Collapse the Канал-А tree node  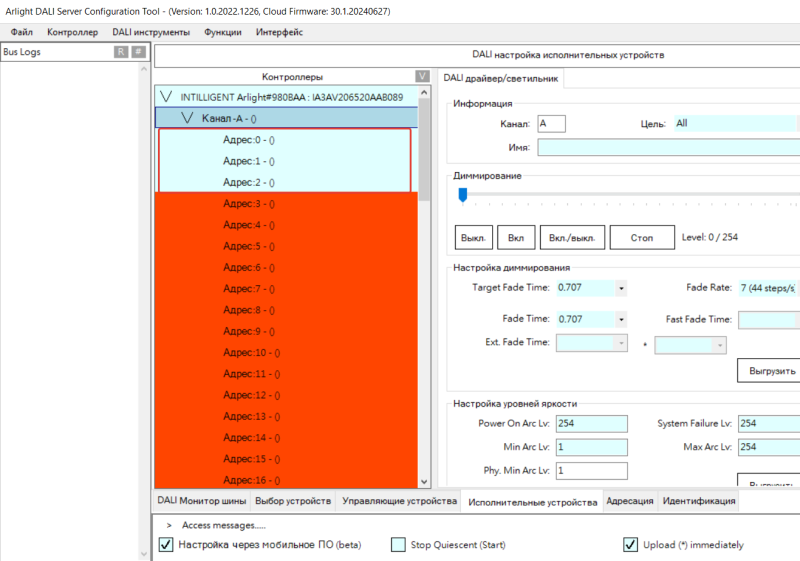[x=187, y=118]
